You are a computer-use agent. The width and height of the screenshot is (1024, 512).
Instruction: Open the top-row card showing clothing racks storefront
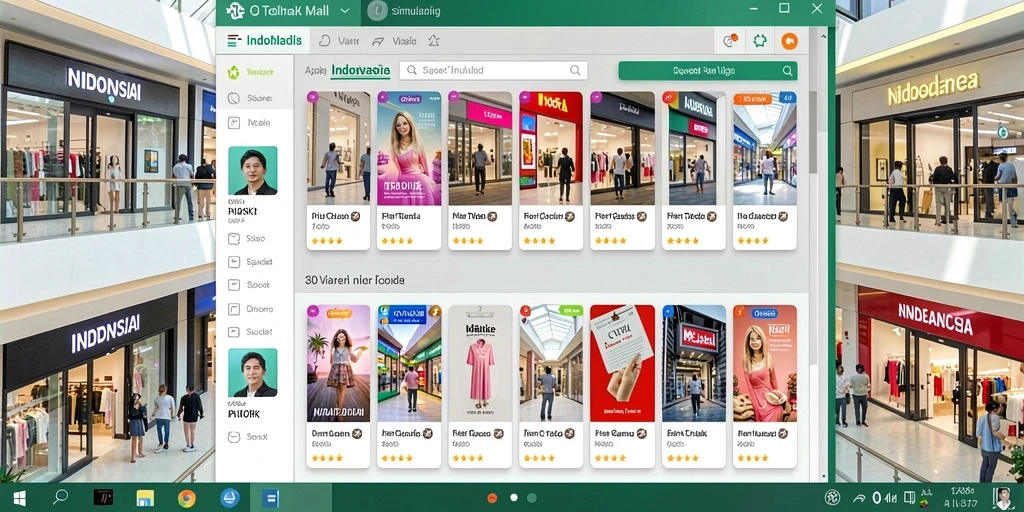(622, 170)
